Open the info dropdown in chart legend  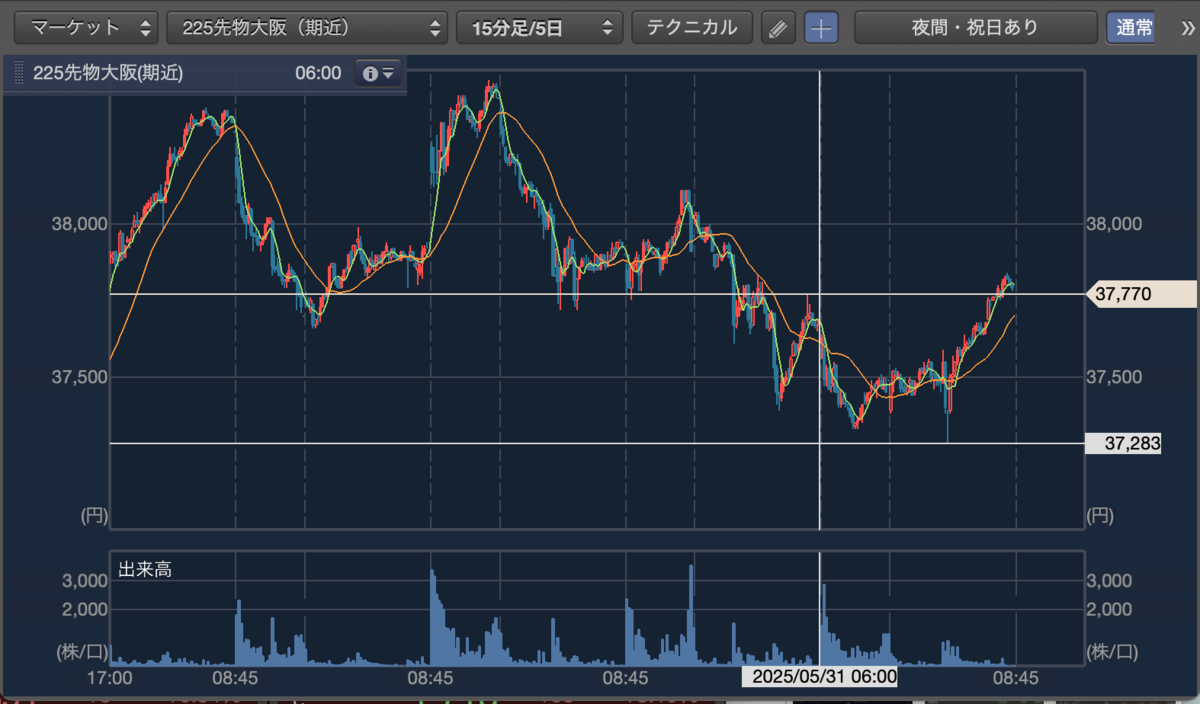(x=378, y=73)
